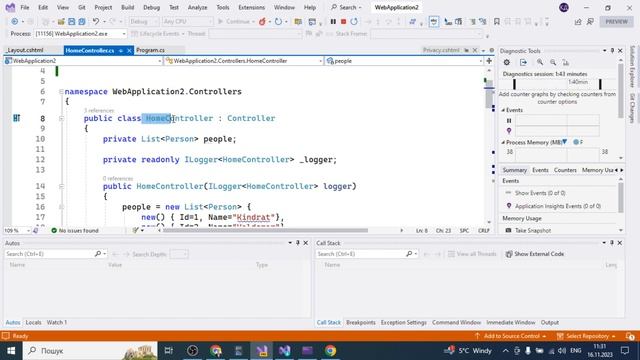Open the user account avatar
640x360 pixels.
564,7
